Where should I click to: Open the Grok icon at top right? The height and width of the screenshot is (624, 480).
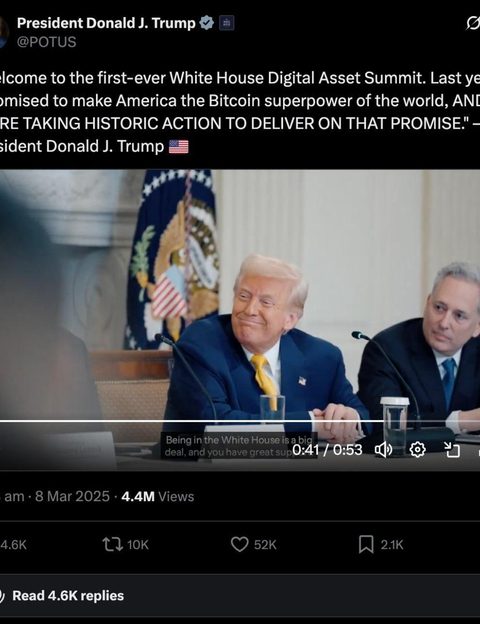[473, 23]
